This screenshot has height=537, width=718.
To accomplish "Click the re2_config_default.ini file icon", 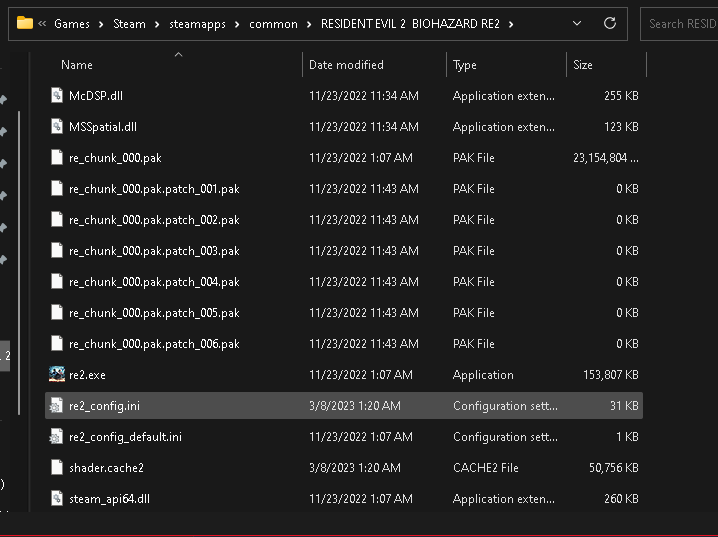I will coord(57,437).
